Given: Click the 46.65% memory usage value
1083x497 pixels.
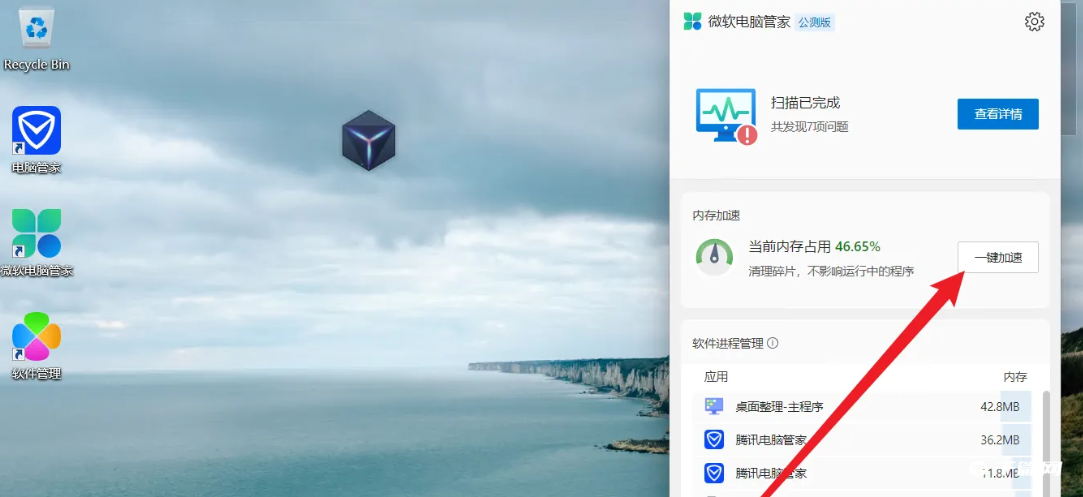Looking at the screenshot, I should (857, 246).
